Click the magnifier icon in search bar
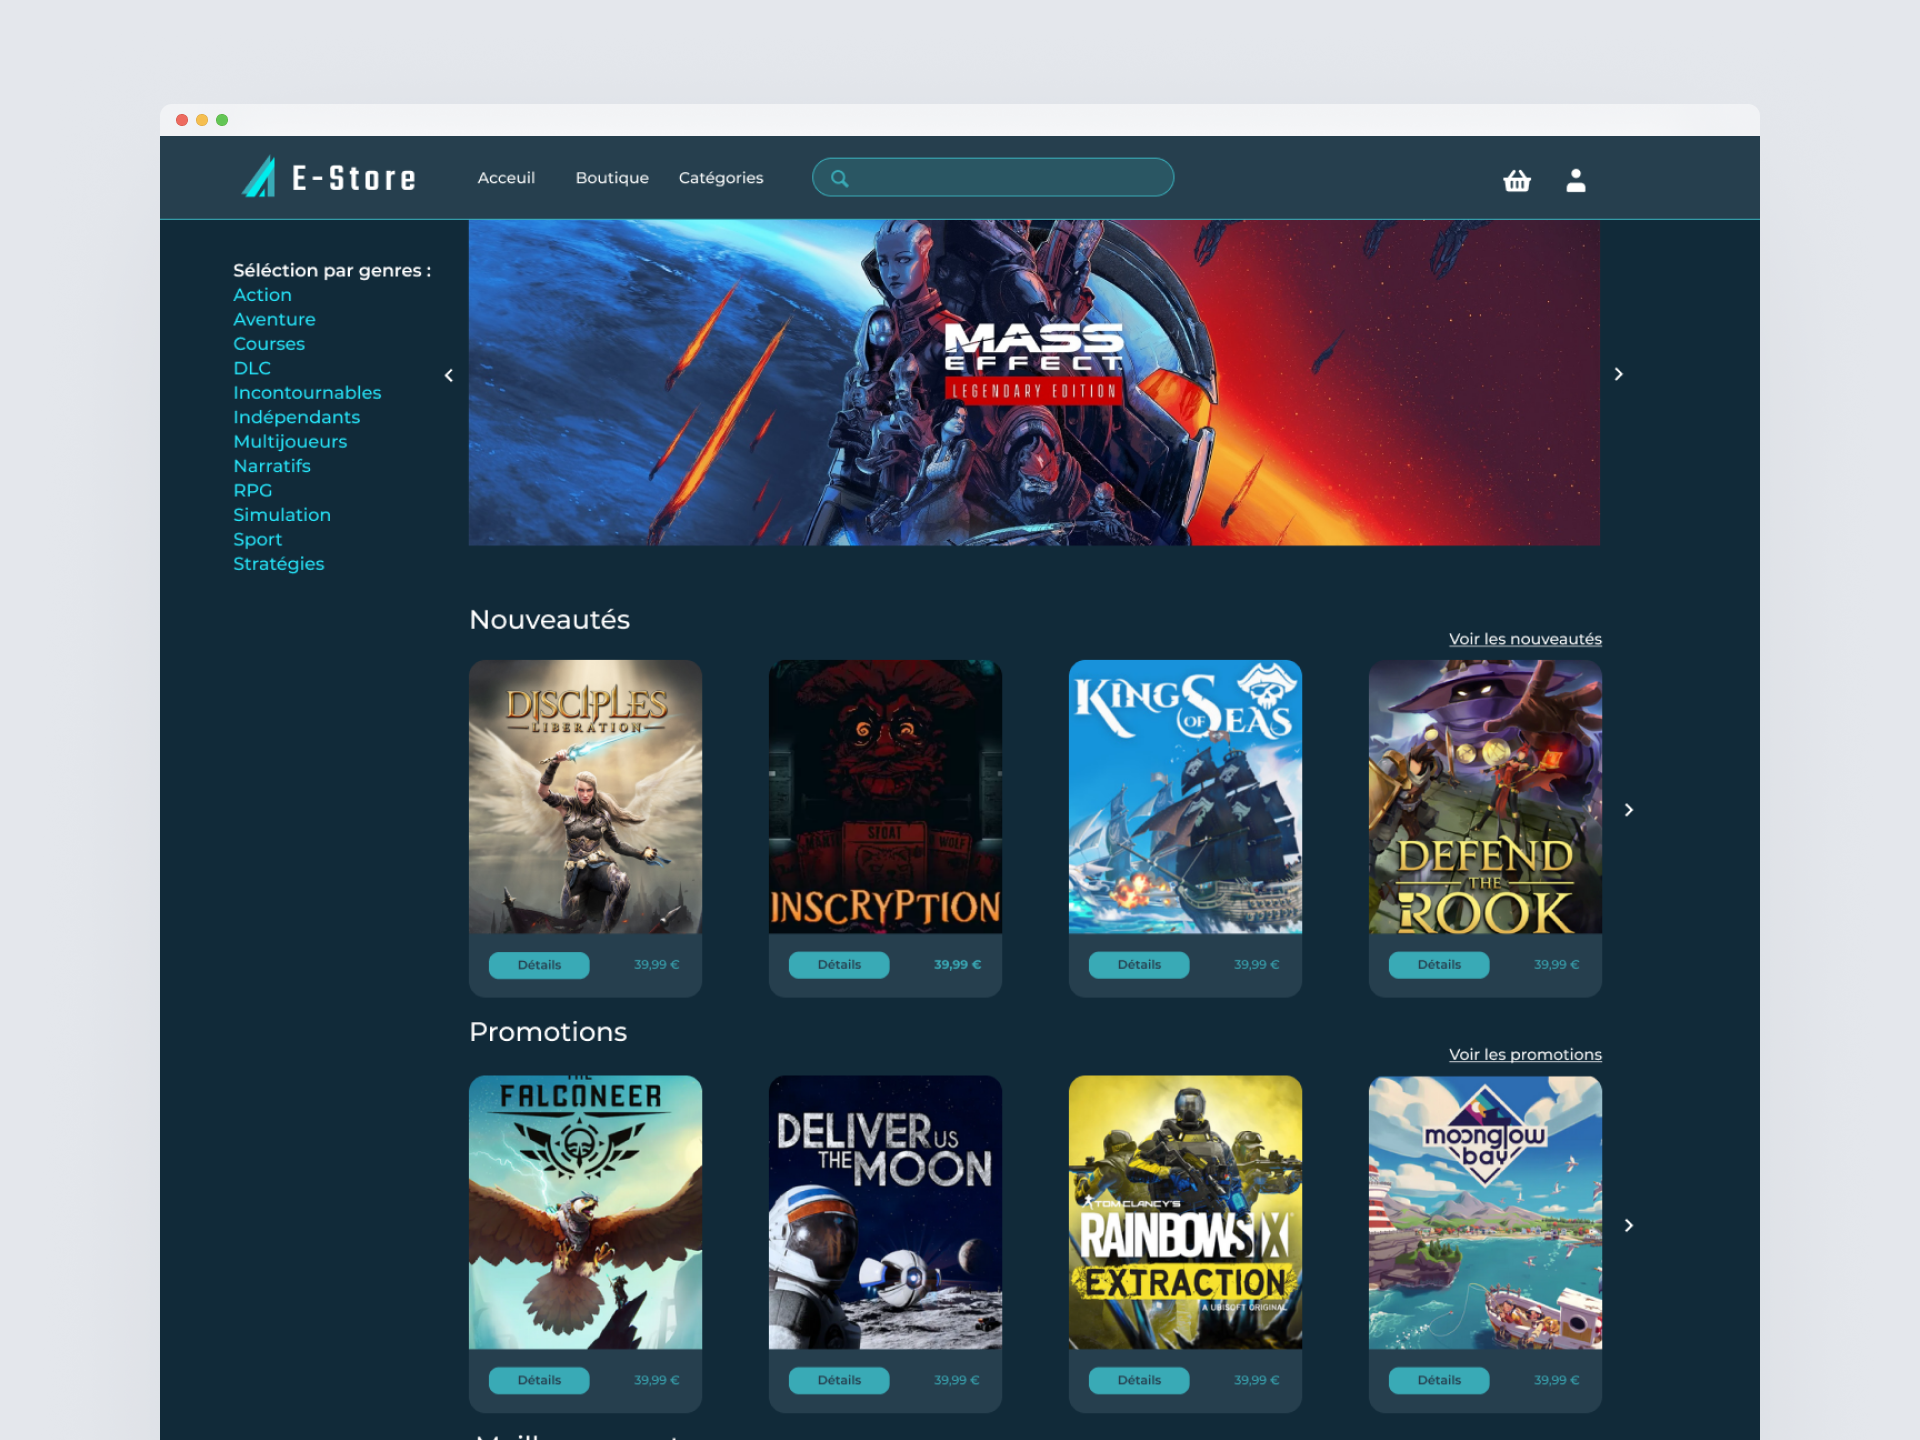Image resolution: width=1920 pixels, height=1440 pixels. tap(840, 178)
